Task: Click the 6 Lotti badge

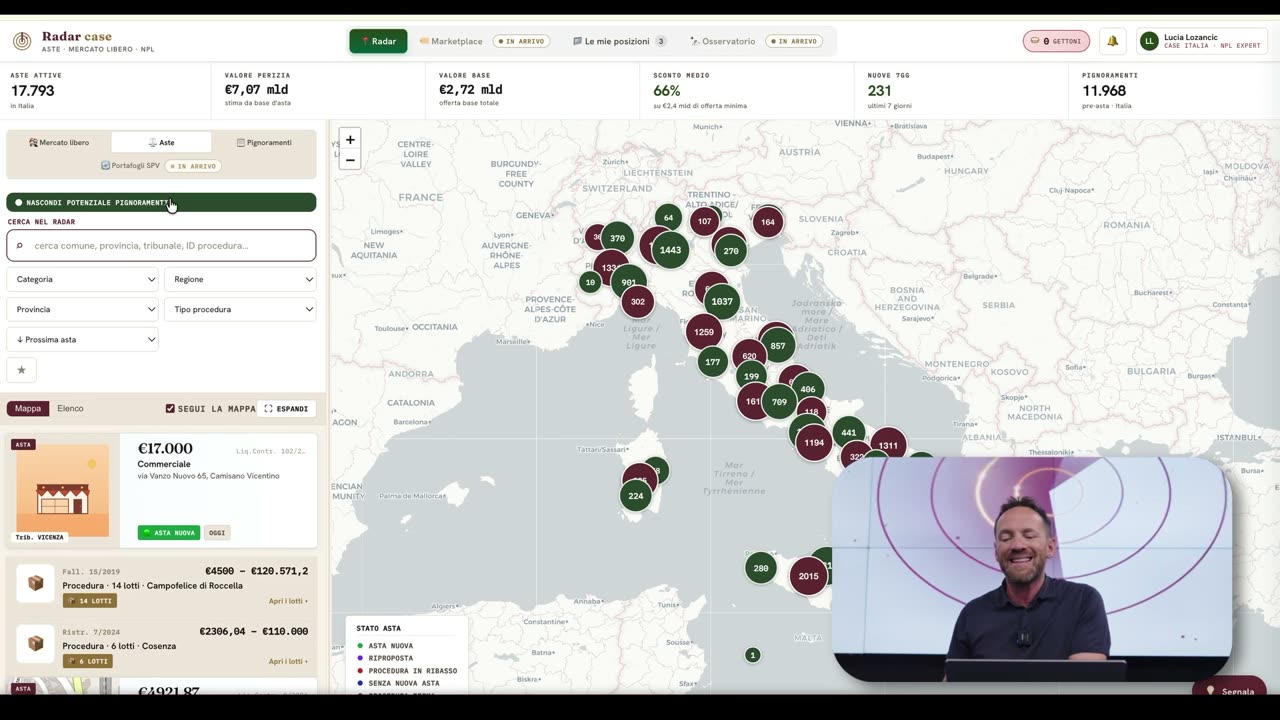Action: [x=87, y=661]
